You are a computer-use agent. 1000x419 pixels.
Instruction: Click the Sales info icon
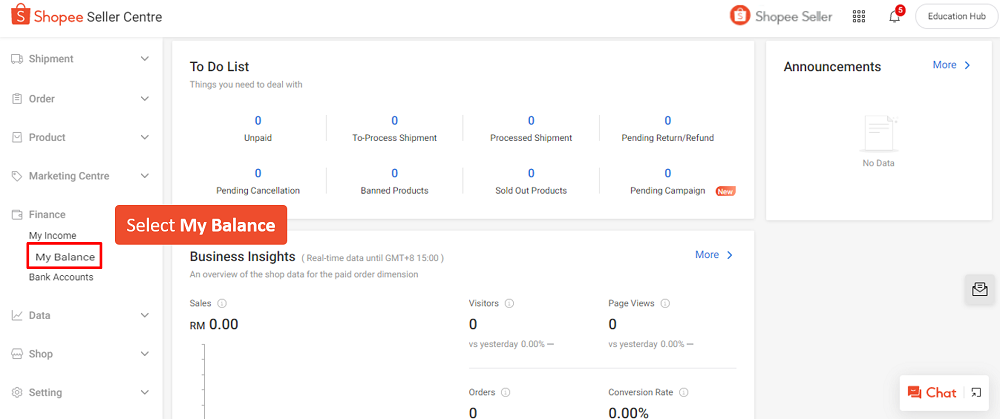click(222, 303)
